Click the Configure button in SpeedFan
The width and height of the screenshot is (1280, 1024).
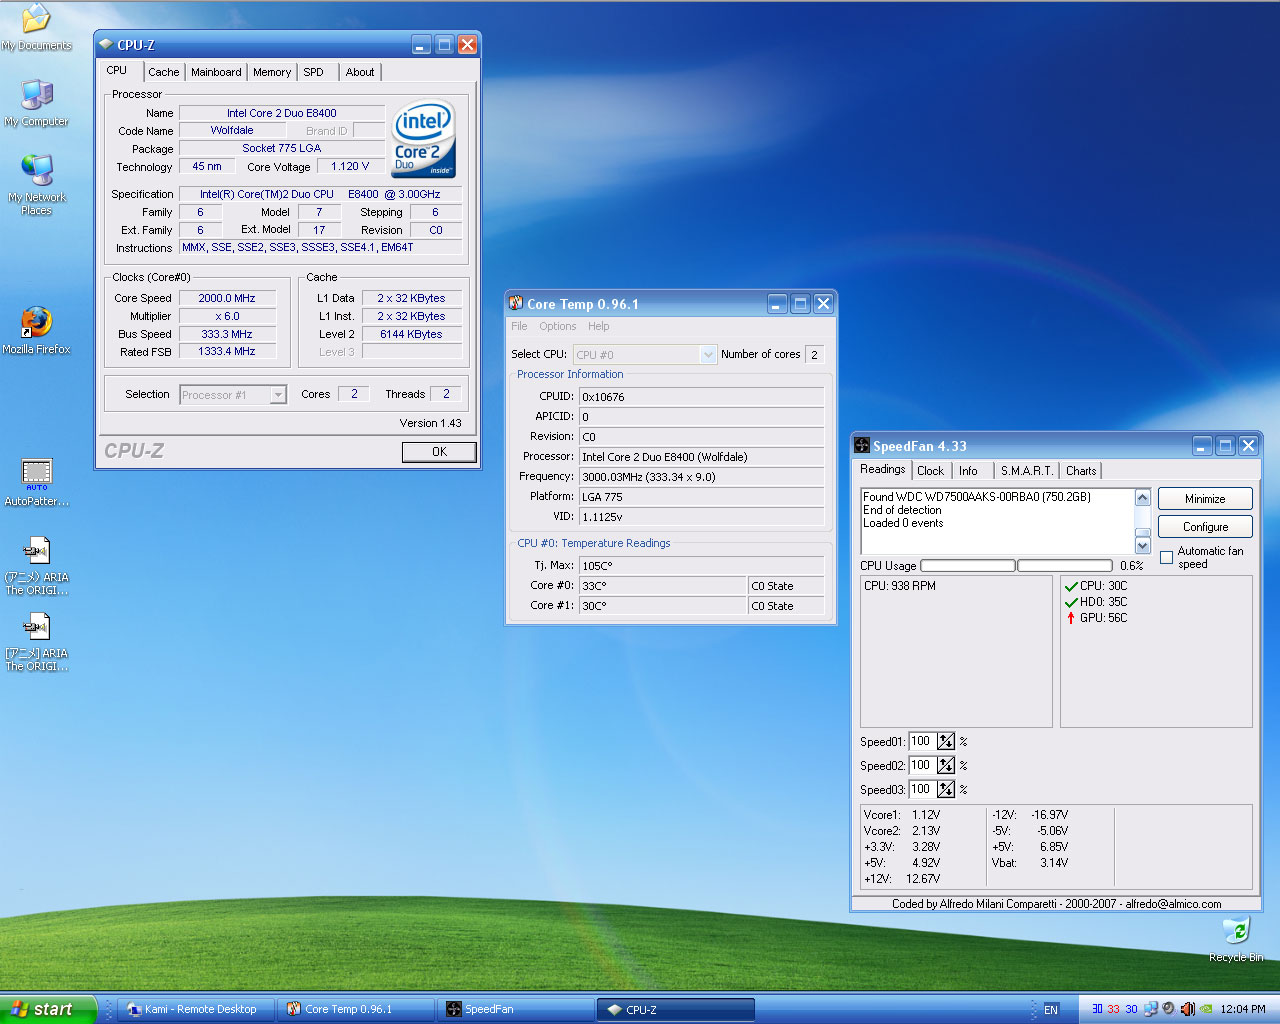point(1205,527)
